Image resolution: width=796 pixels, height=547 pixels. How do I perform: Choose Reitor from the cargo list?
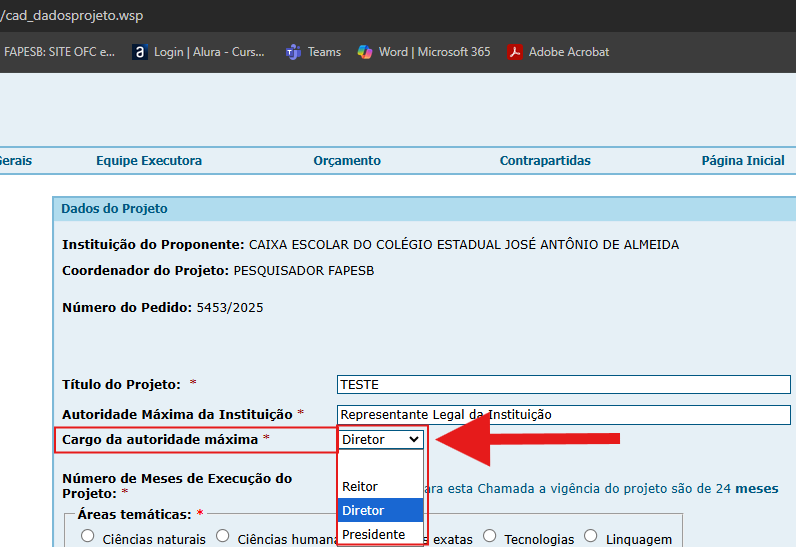(x=360, y=487)
